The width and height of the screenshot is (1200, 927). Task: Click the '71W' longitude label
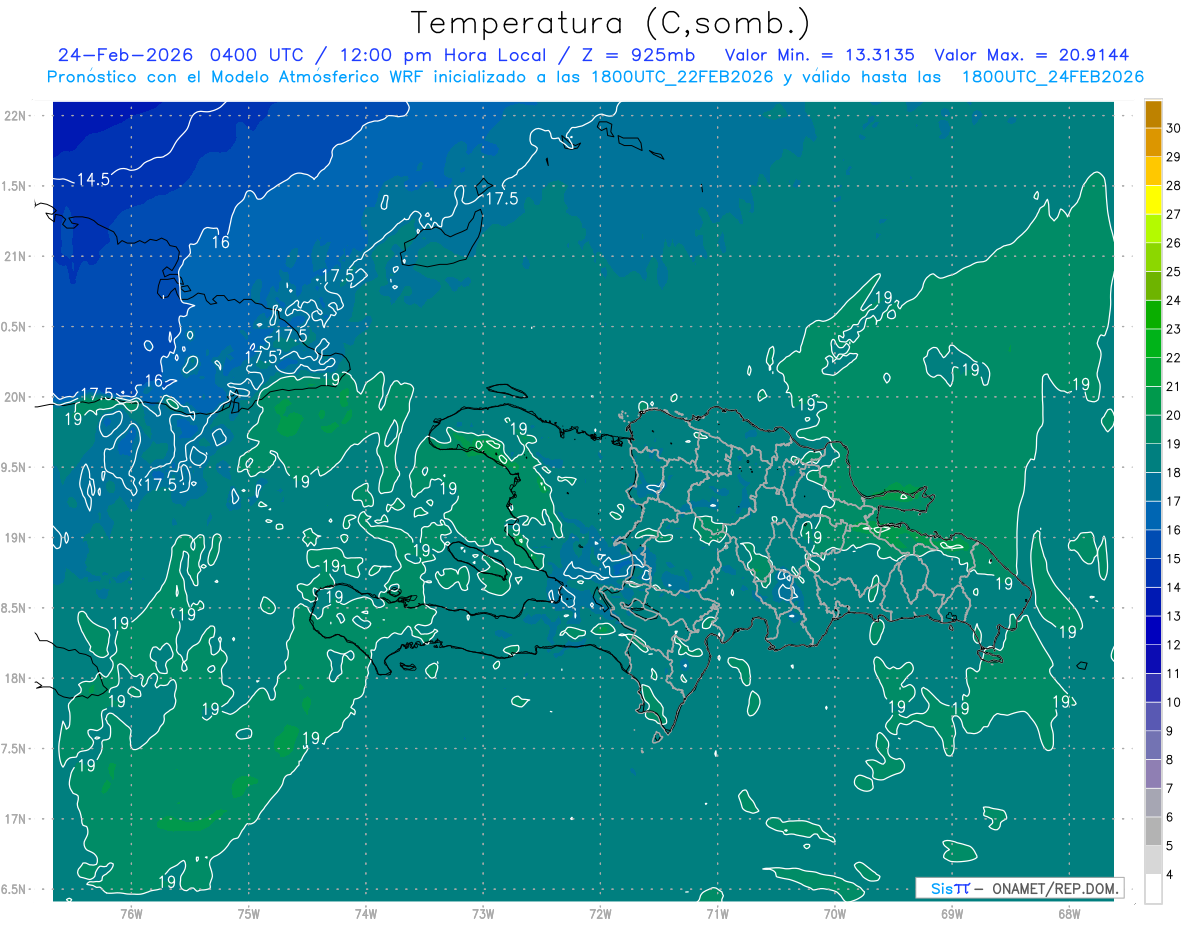717,913
